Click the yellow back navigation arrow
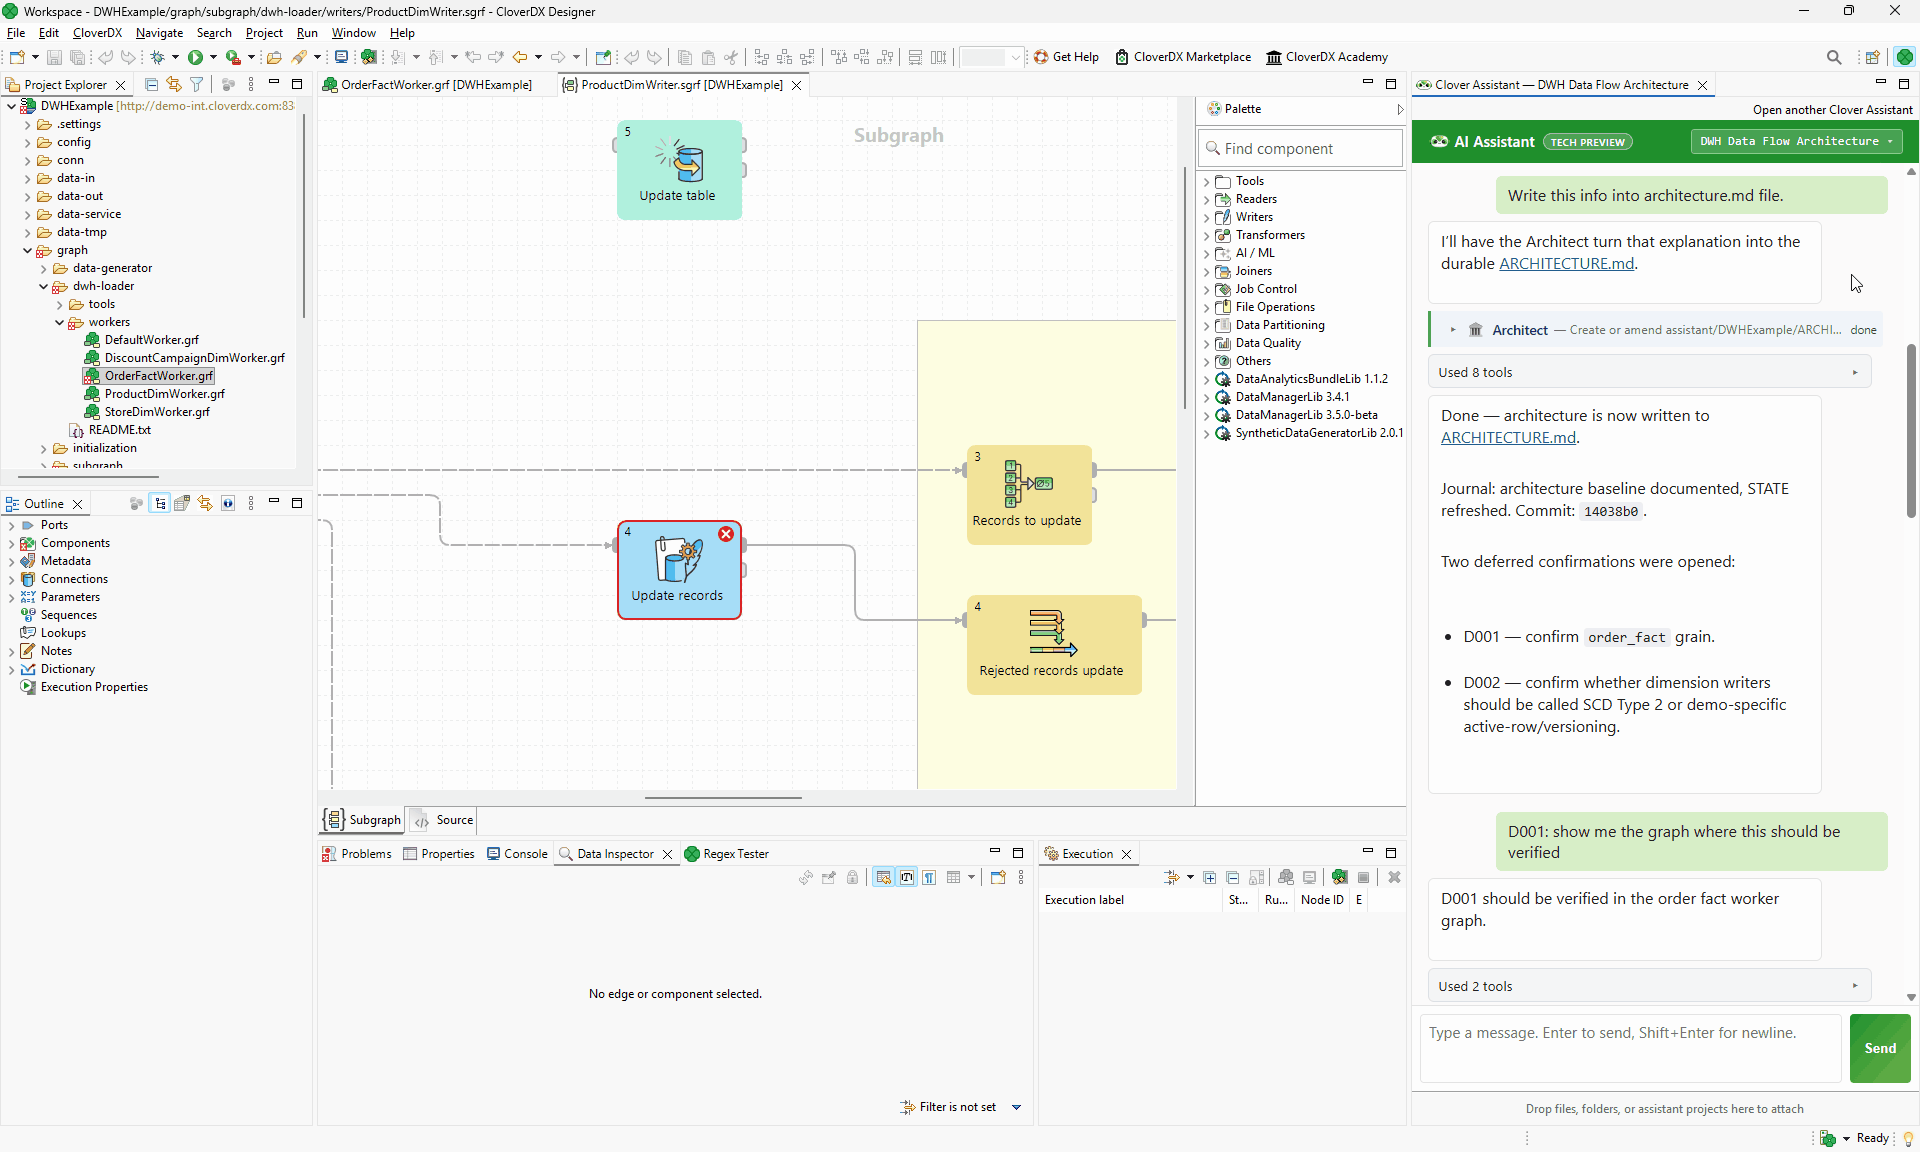This screenshot has height=1152, width=1920. pos(520,57)
